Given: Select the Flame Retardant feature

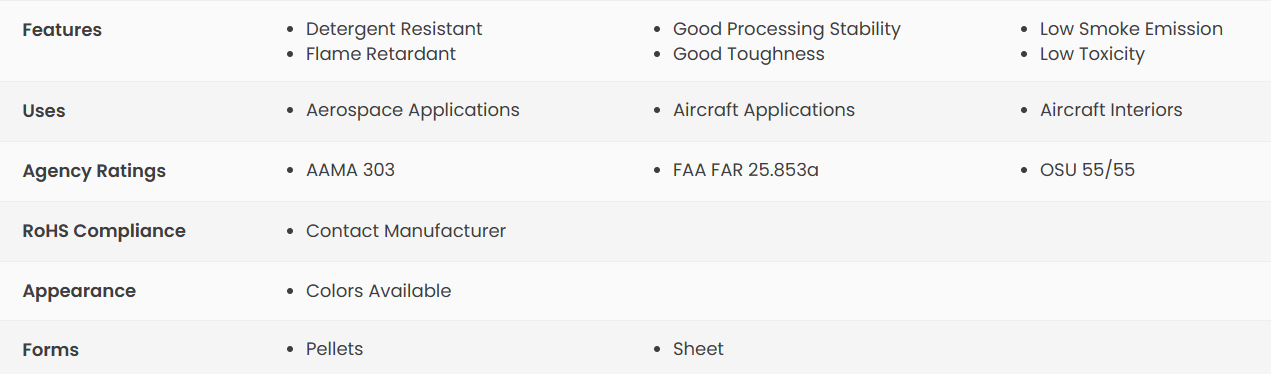Looking at the screenshot, I should click(x=381, y=54).
